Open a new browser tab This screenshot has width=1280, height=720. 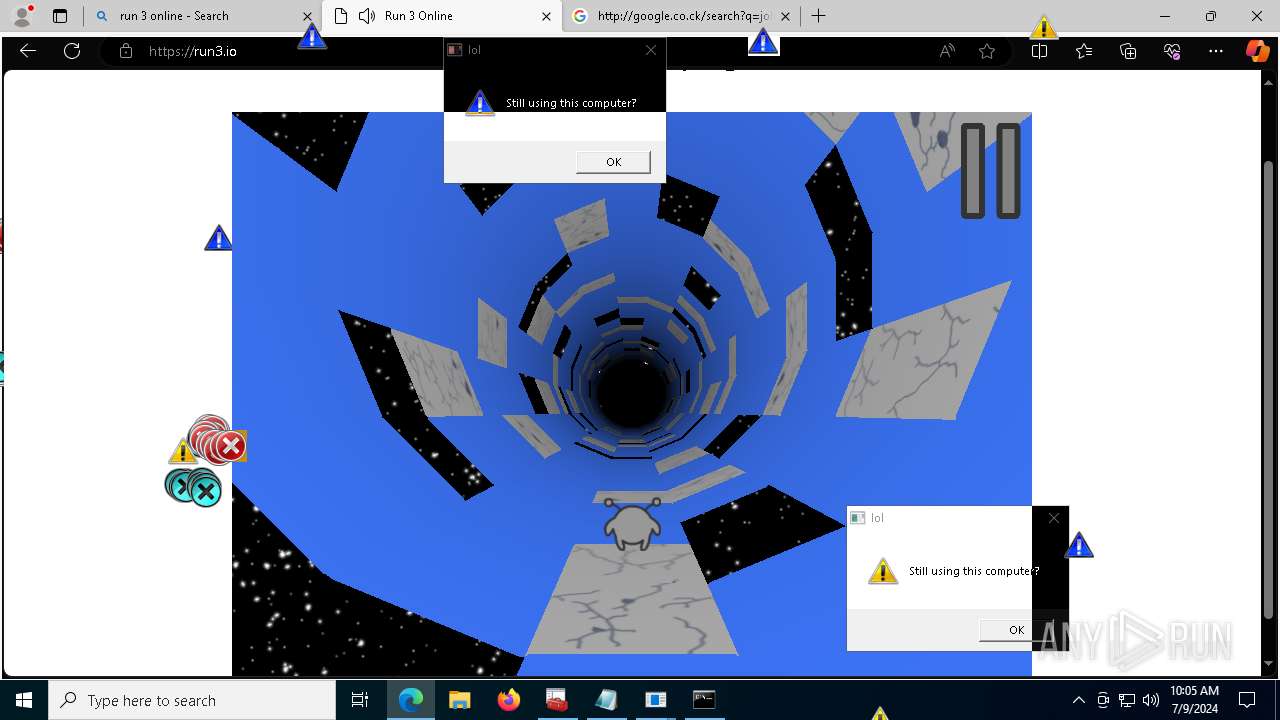(x=819, y=16)
